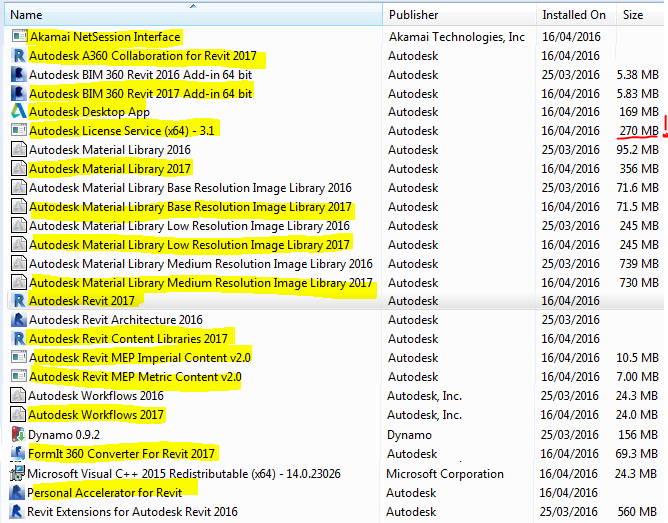Select Base Resolution Image Library 2017 name
The image size is (668, 523).
click(x=190, y=207)
